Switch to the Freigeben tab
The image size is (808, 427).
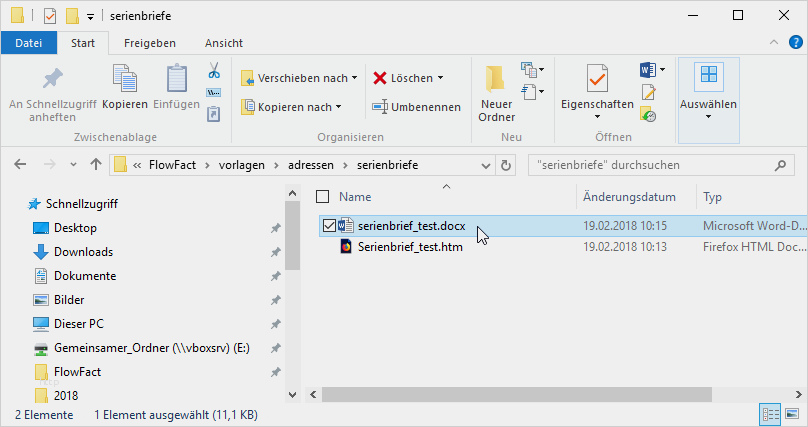point(150,43)
